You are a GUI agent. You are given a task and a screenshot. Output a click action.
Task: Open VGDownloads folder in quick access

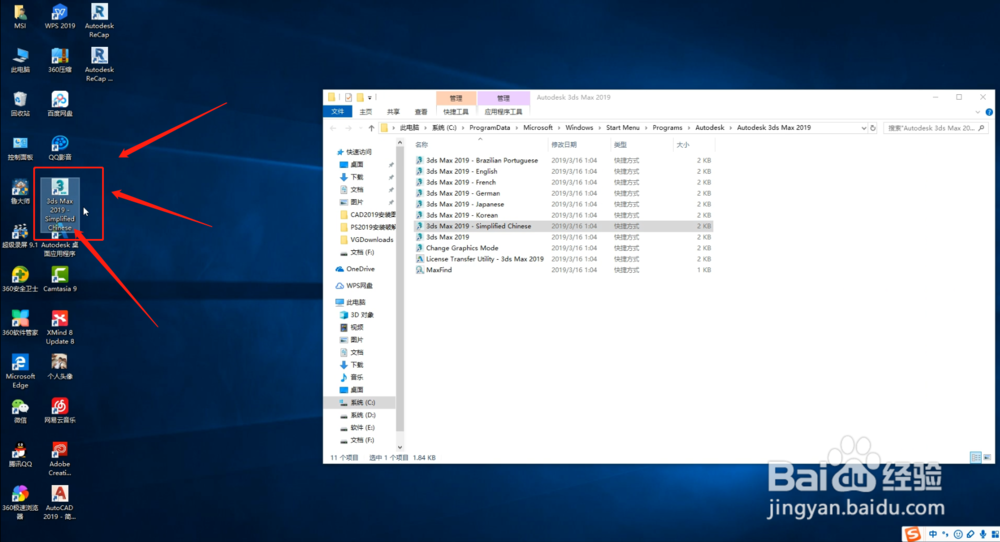point(371,240)
